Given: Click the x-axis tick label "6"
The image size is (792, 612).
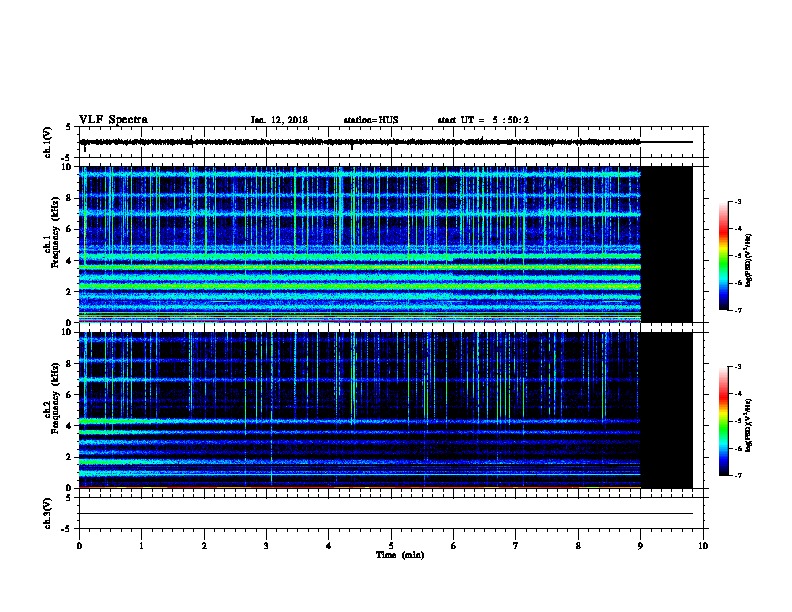Looking at the screenshot, I should [x=453, y=545].
